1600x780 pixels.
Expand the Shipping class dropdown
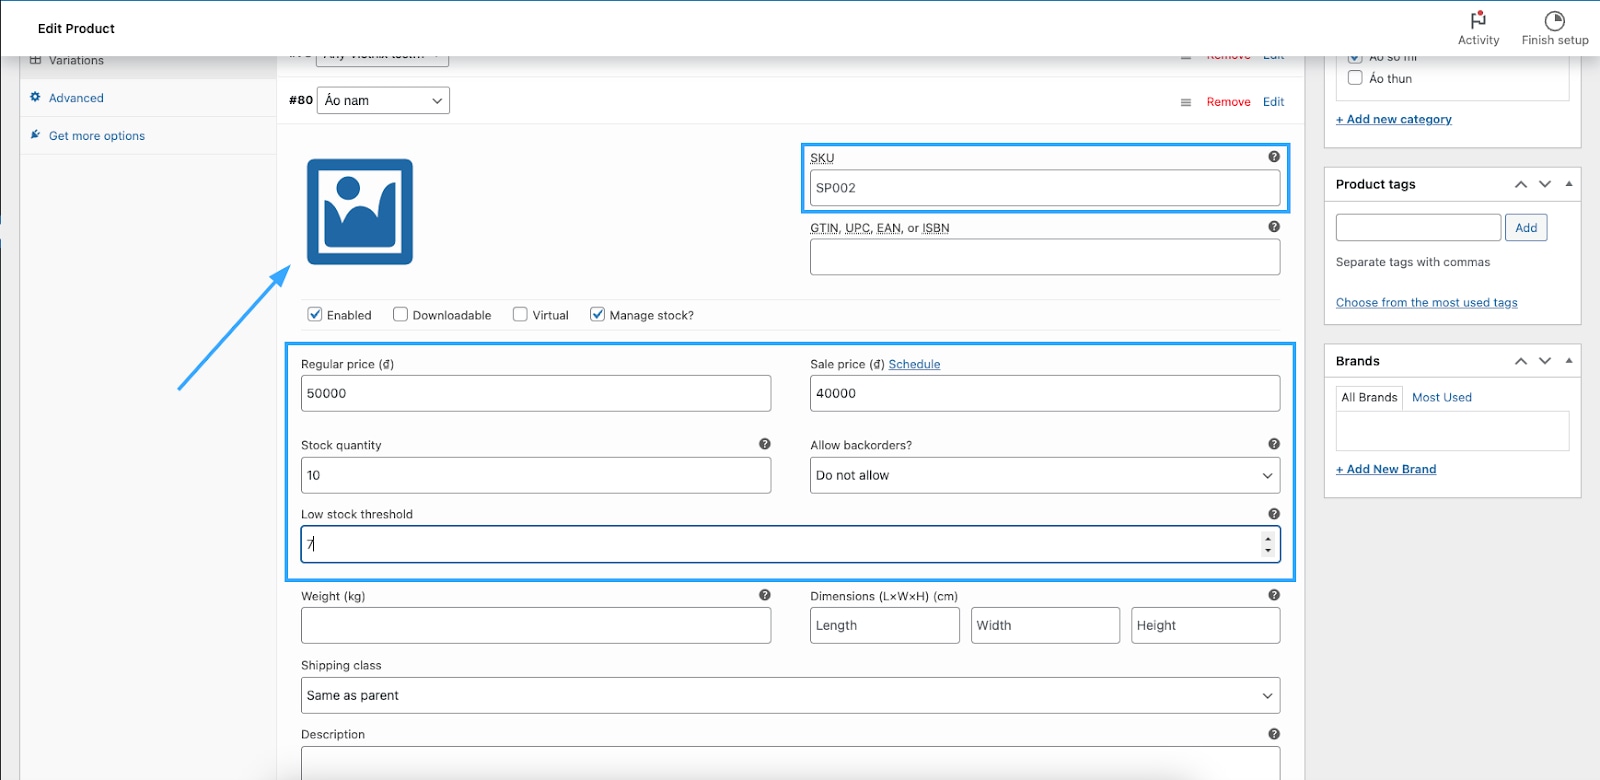790,695
